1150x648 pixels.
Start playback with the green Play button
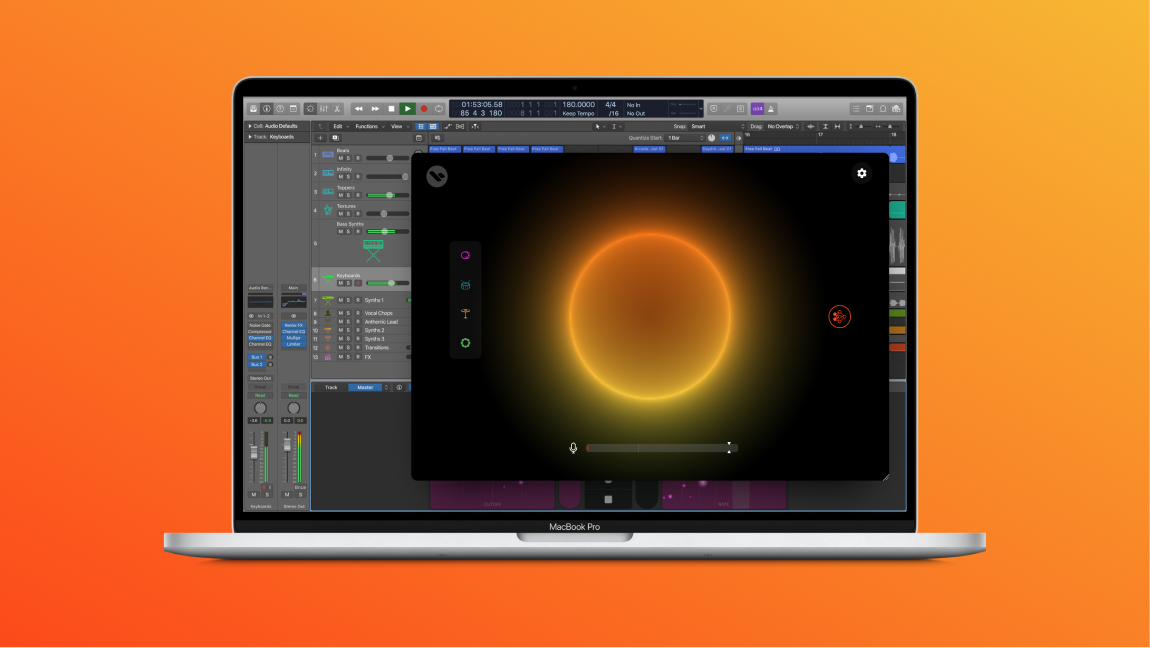click(x=407, y=108)
